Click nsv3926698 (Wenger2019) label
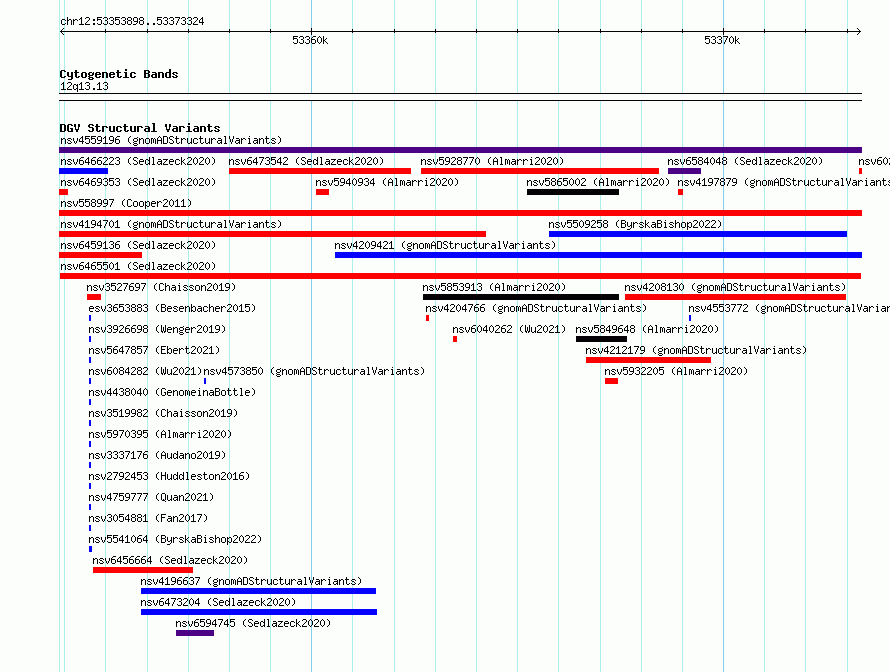The height and width of the screenshot is (672, 890). (x=157, y=329)
